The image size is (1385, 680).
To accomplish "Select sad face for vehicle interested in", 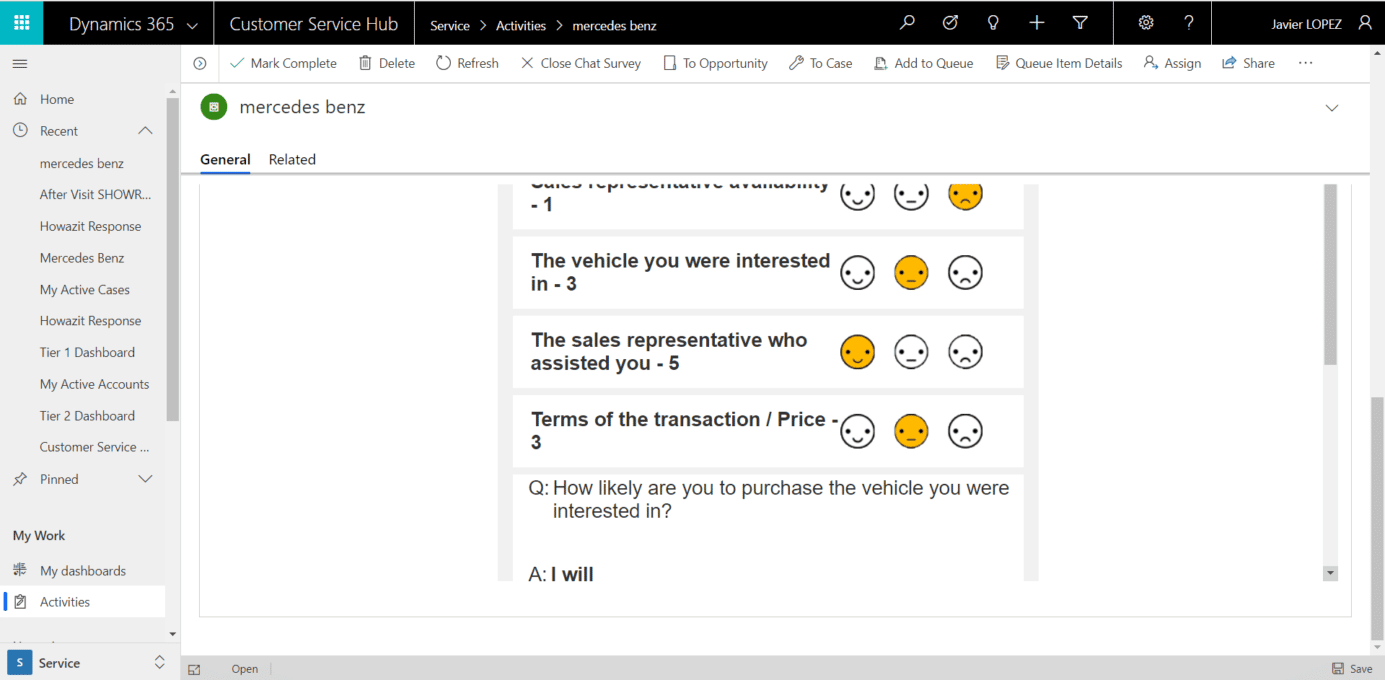I will pos(965,273).
